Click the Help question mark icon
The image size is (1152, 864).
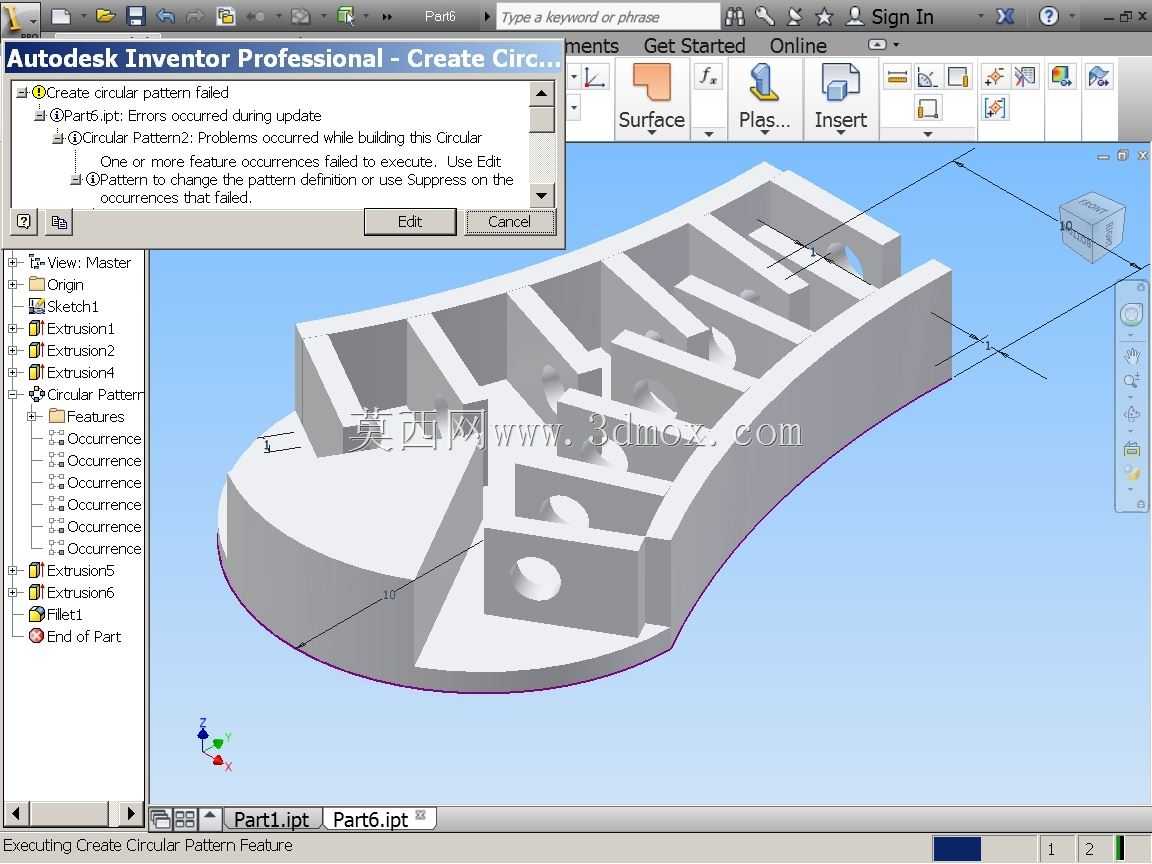point(1048,16)
